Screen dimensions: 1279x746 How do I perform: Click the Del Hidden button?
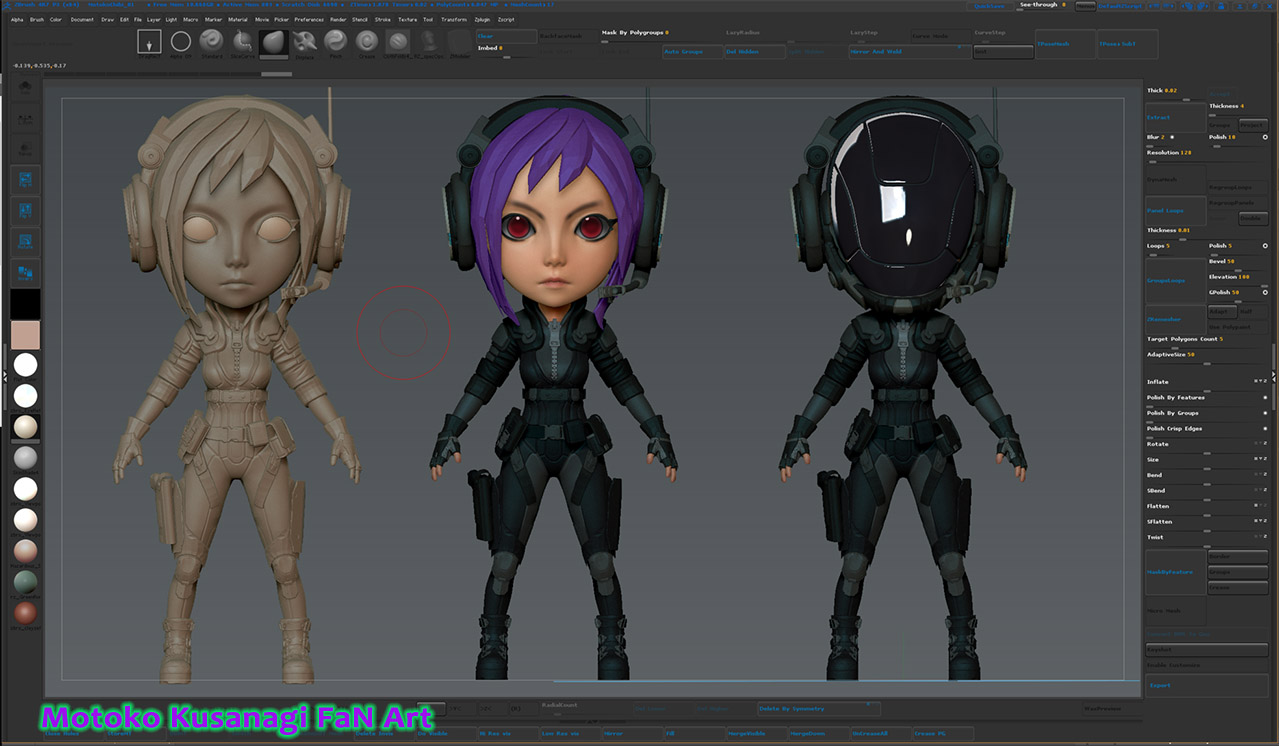coord(754,51)
